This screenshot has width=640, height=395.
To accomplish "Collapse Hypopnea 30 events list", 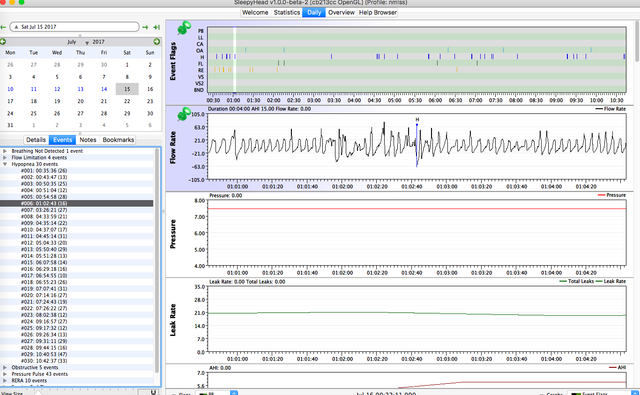I will 5,164.
